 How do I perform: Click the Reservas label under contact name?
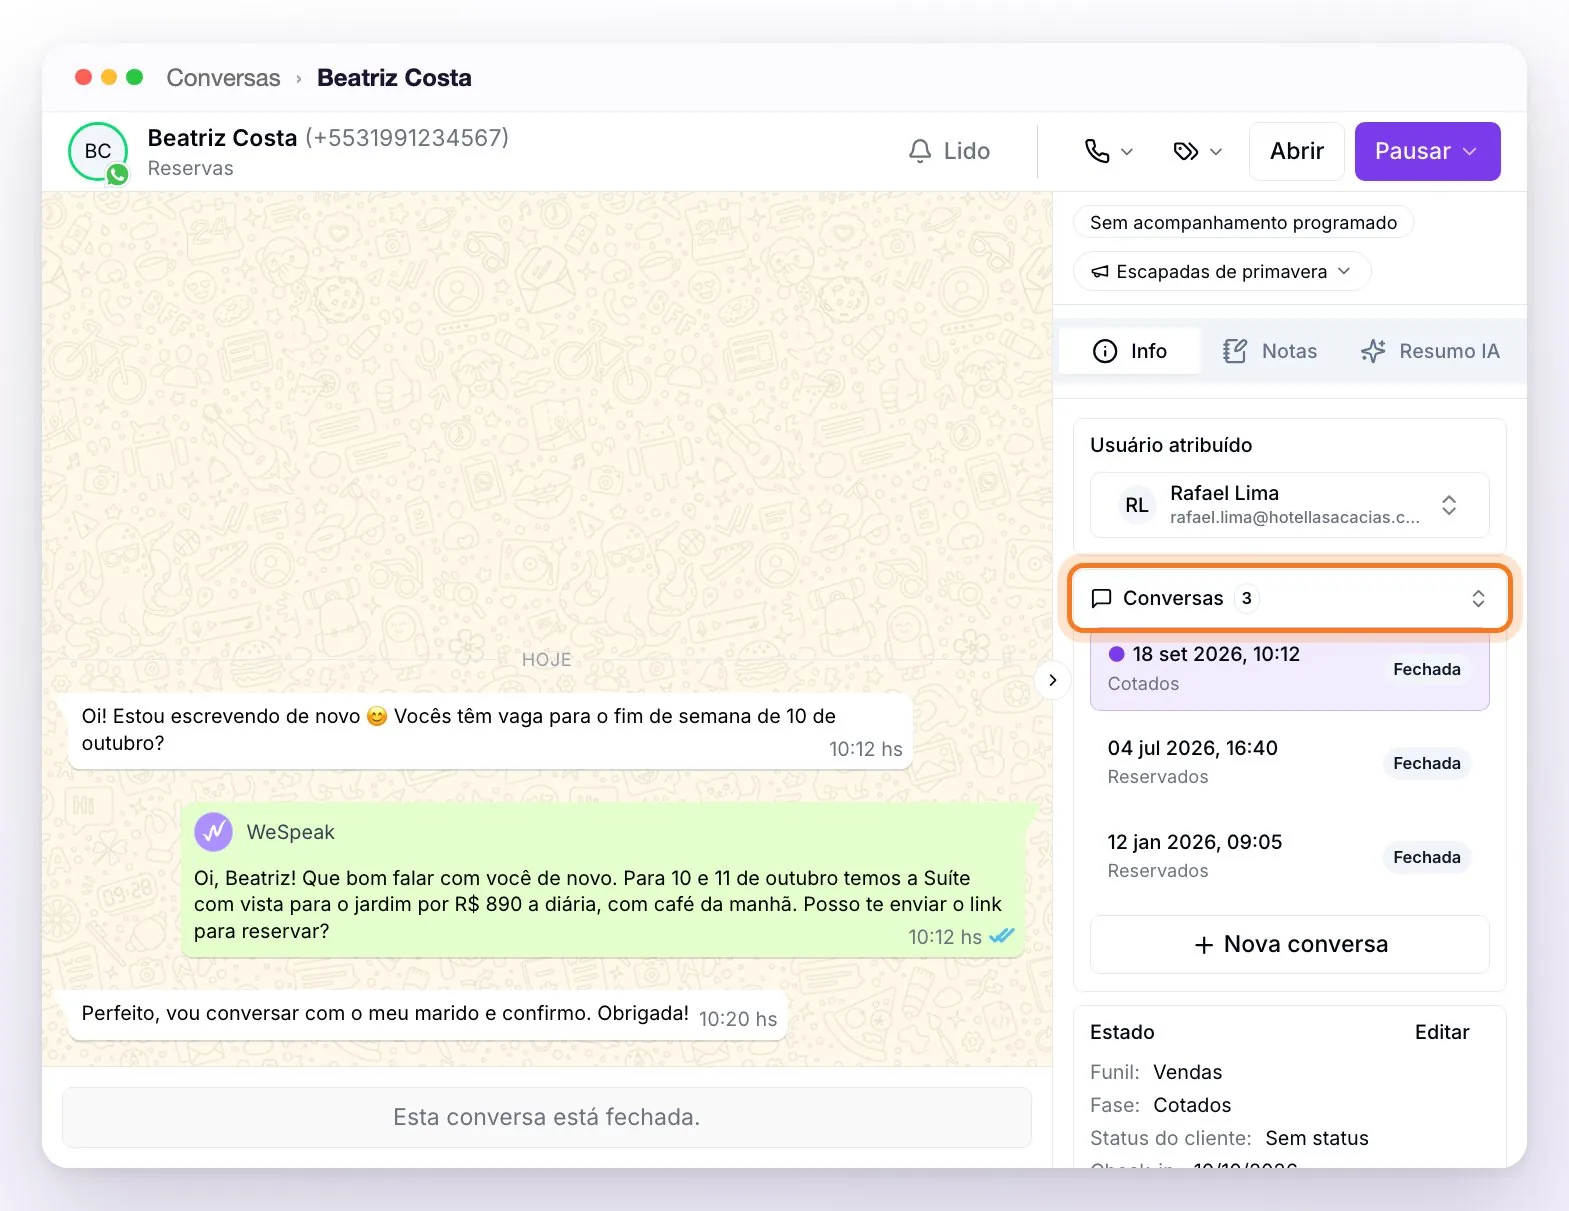(x=190, y=168)
